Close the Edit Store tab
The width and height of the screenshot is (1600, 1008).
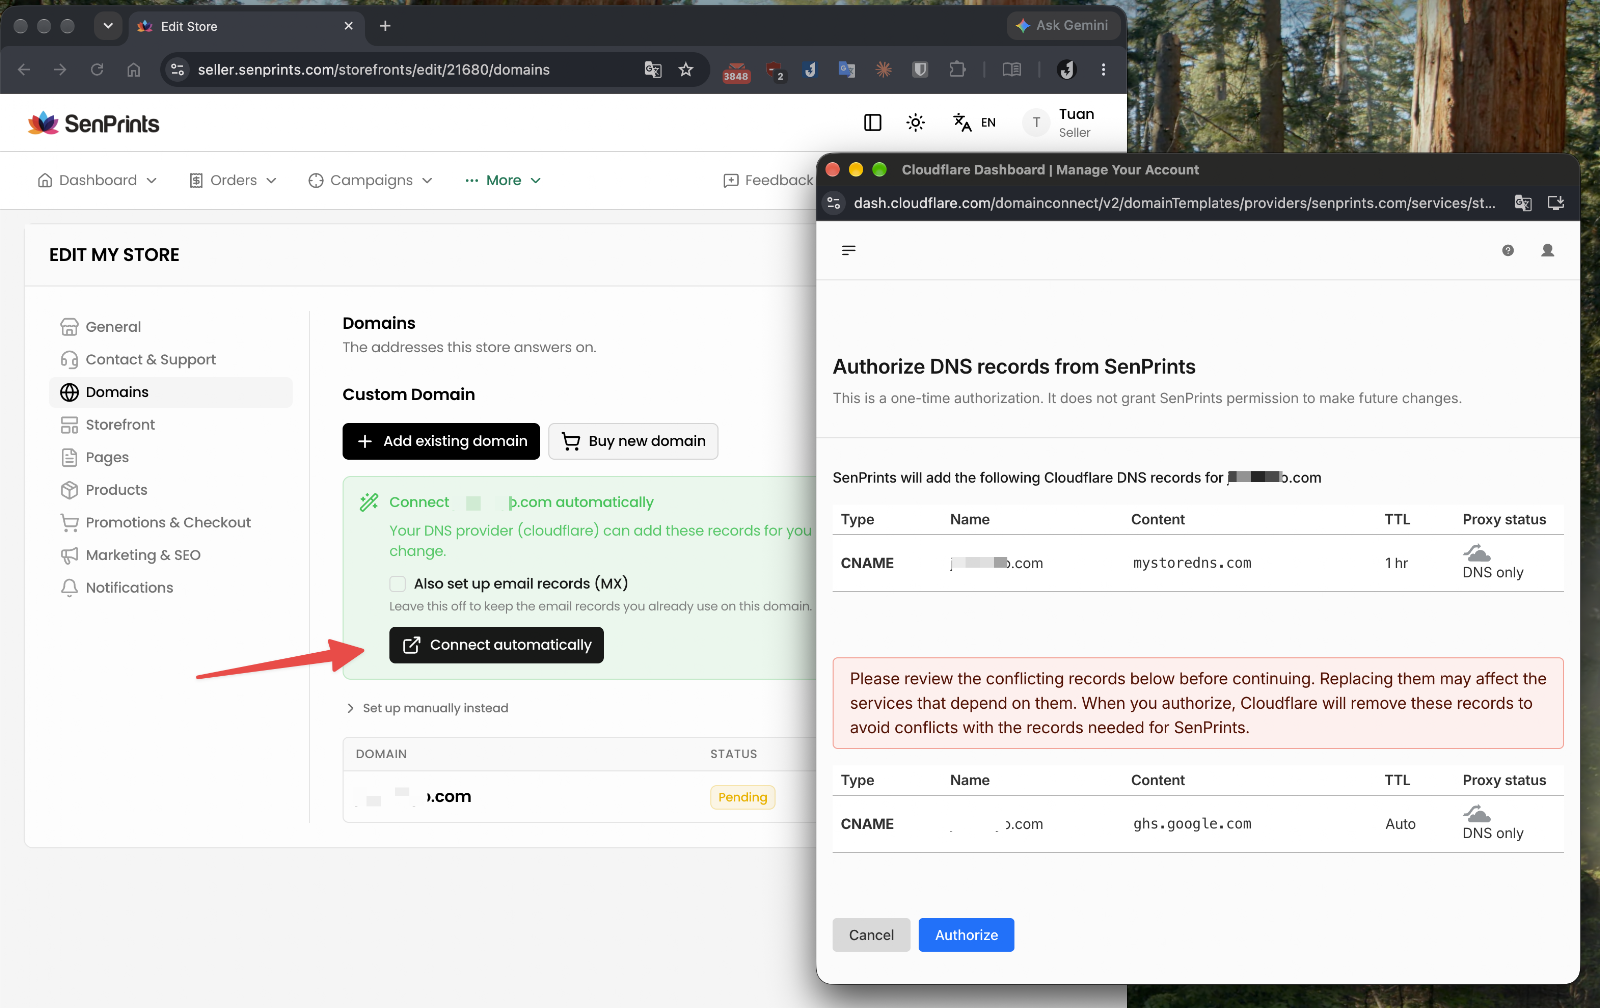click(x=348, y=26)
